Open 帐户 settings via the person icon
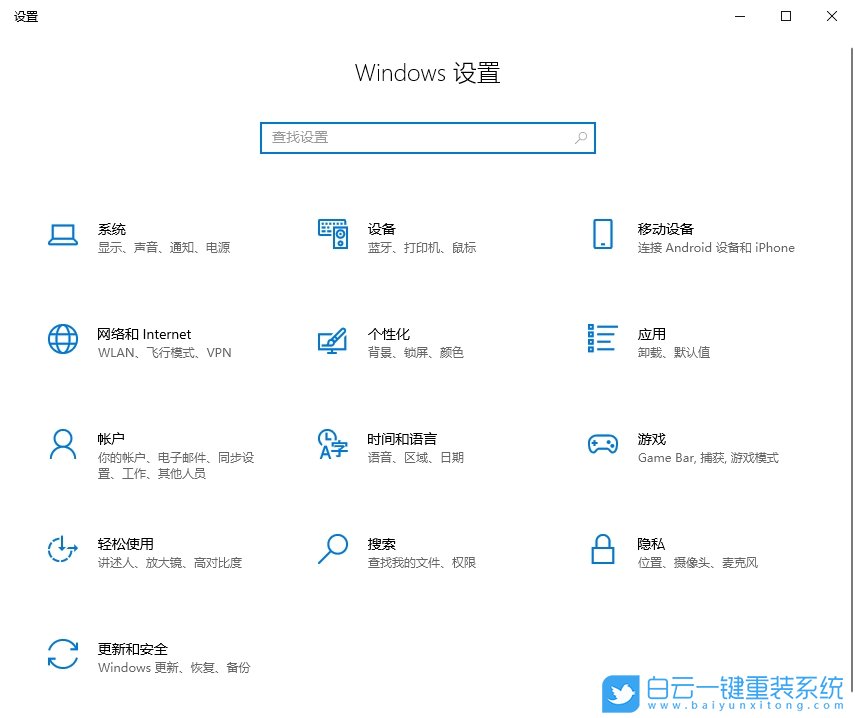The image size is (855, 718). 63,446
